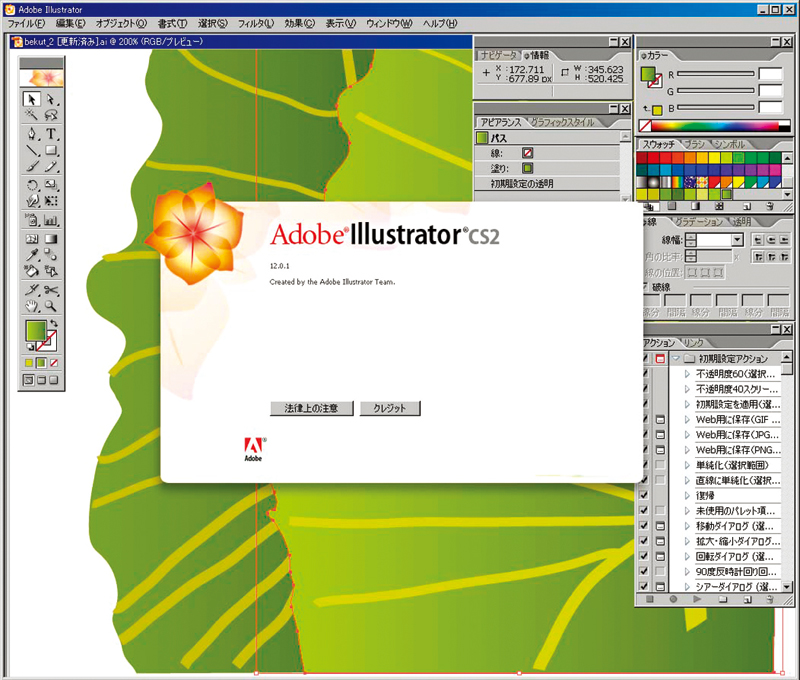Toggle checkmark for 拡大・縮小ダイアログ action
The image size is (800, 680).
(644, 541)
